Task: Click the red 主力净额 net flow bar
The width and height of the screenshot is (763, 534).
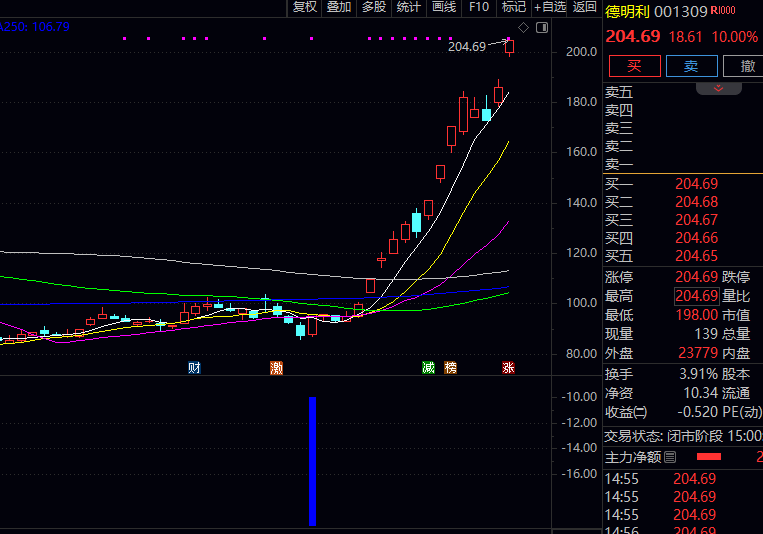Action: pos(708,457)
